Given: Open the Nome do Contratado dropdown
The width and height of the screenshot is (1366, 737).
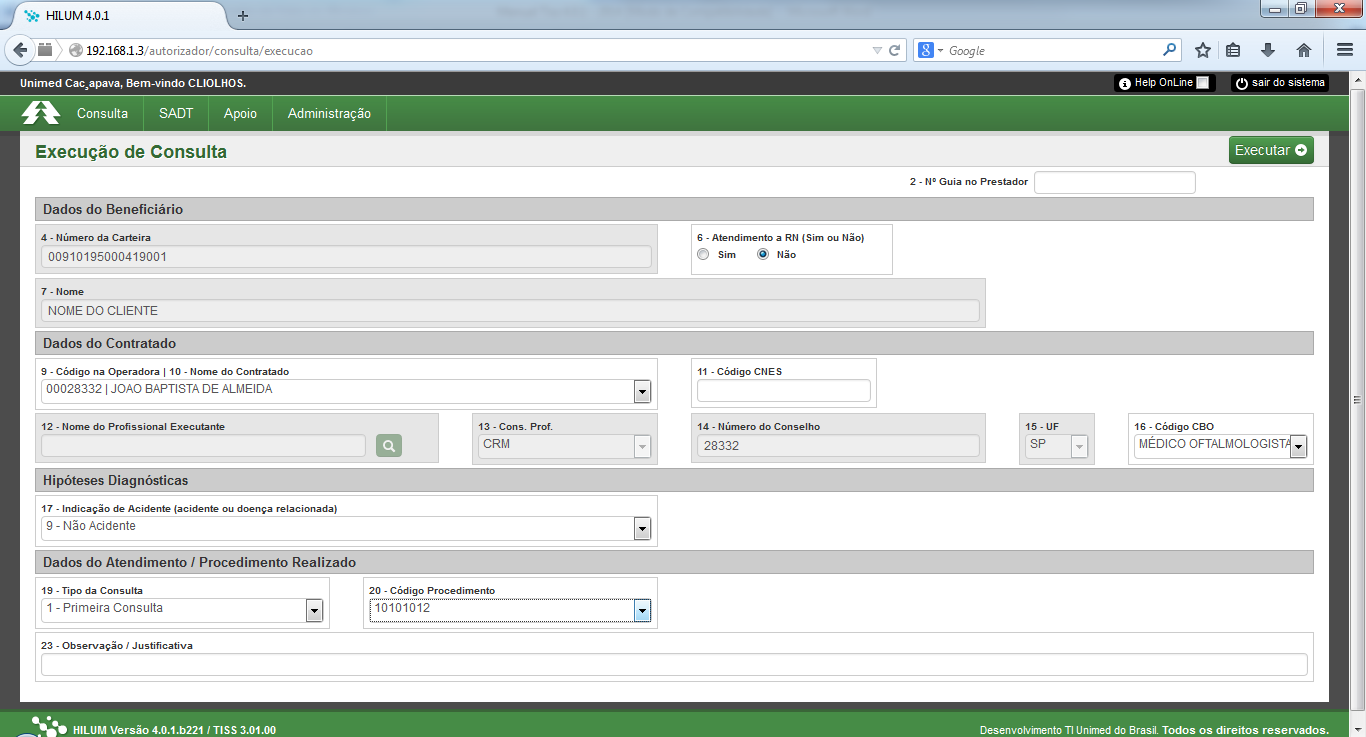Looking at the screenshot, I should (642, 391).
